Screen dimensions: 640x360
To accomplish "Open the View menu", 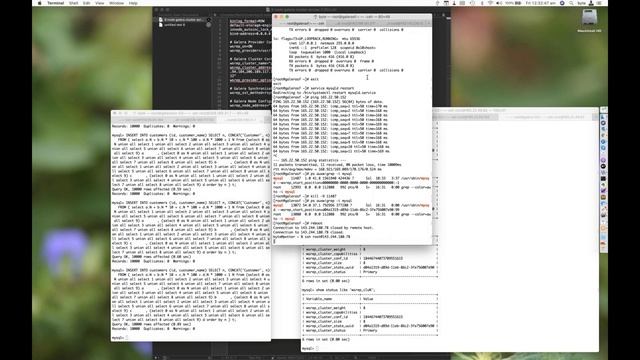I will tap(100, 3).
